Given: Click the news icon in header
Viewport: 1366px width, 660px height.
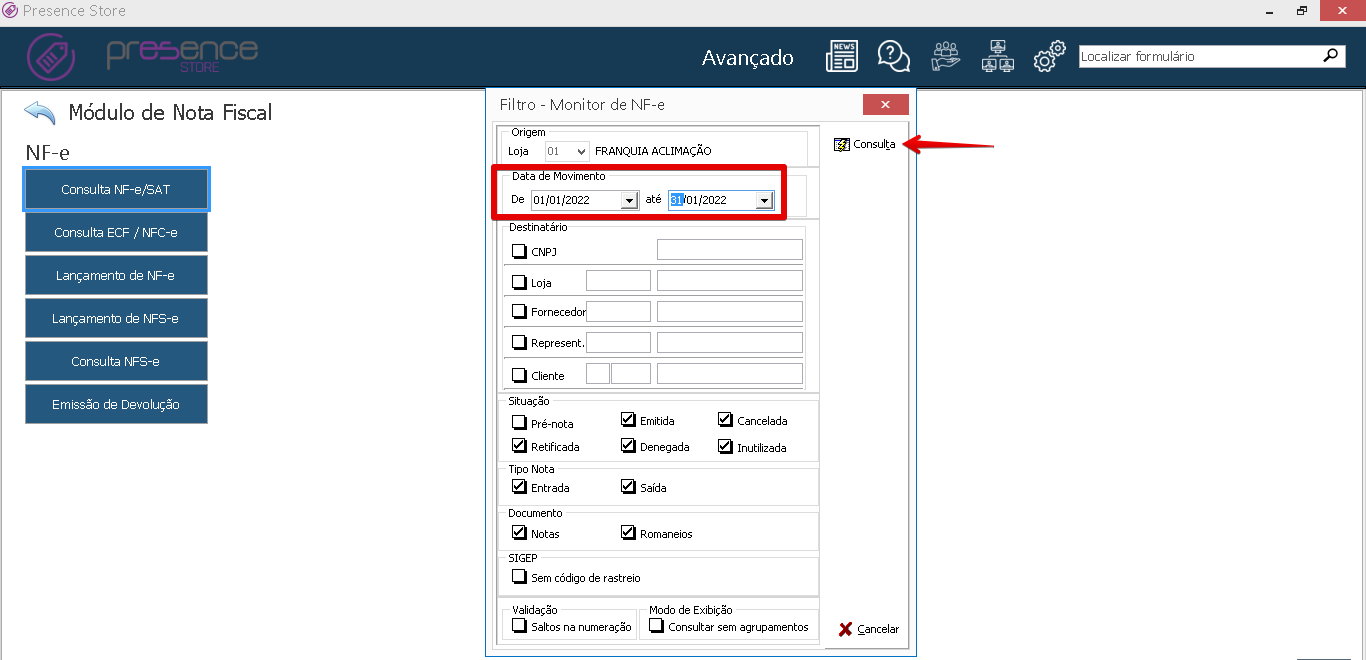Looking at the screenshot, I should pyautogui.click(x=841, y=57).
